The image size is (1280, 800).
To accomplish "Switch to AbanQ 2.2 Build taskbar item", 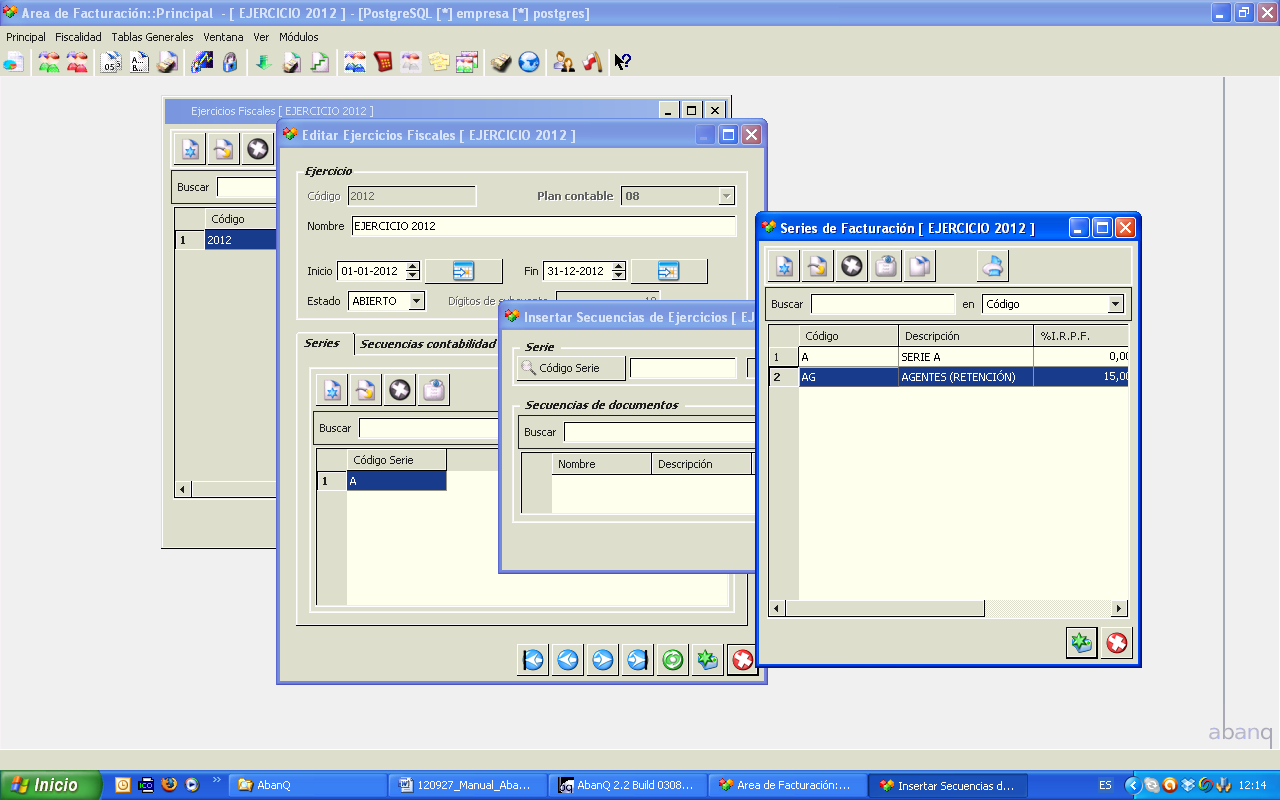I will [629, 785].
